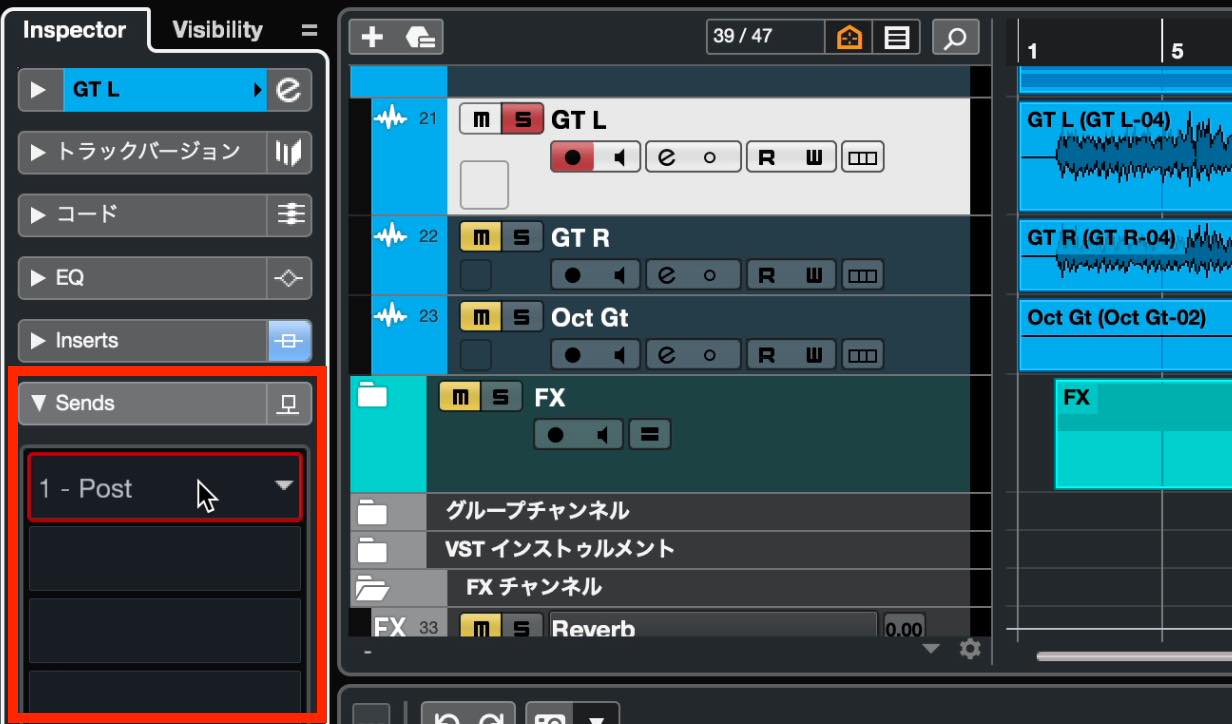
Task: Disable record on GT L track
Action: 573,157
